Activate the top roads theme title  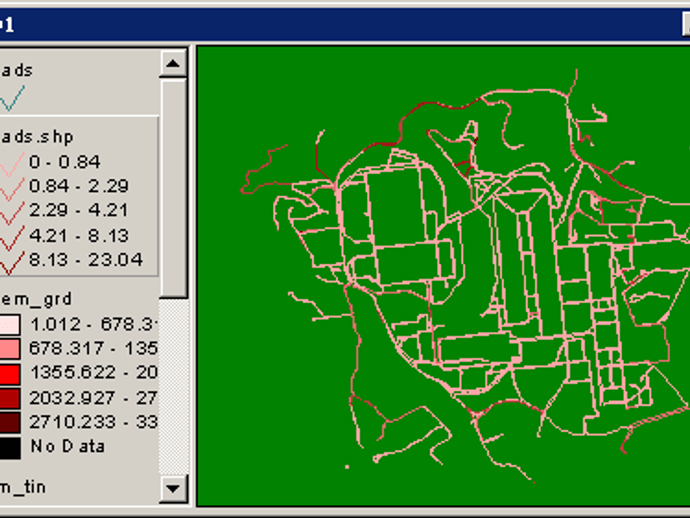[17, 70]
